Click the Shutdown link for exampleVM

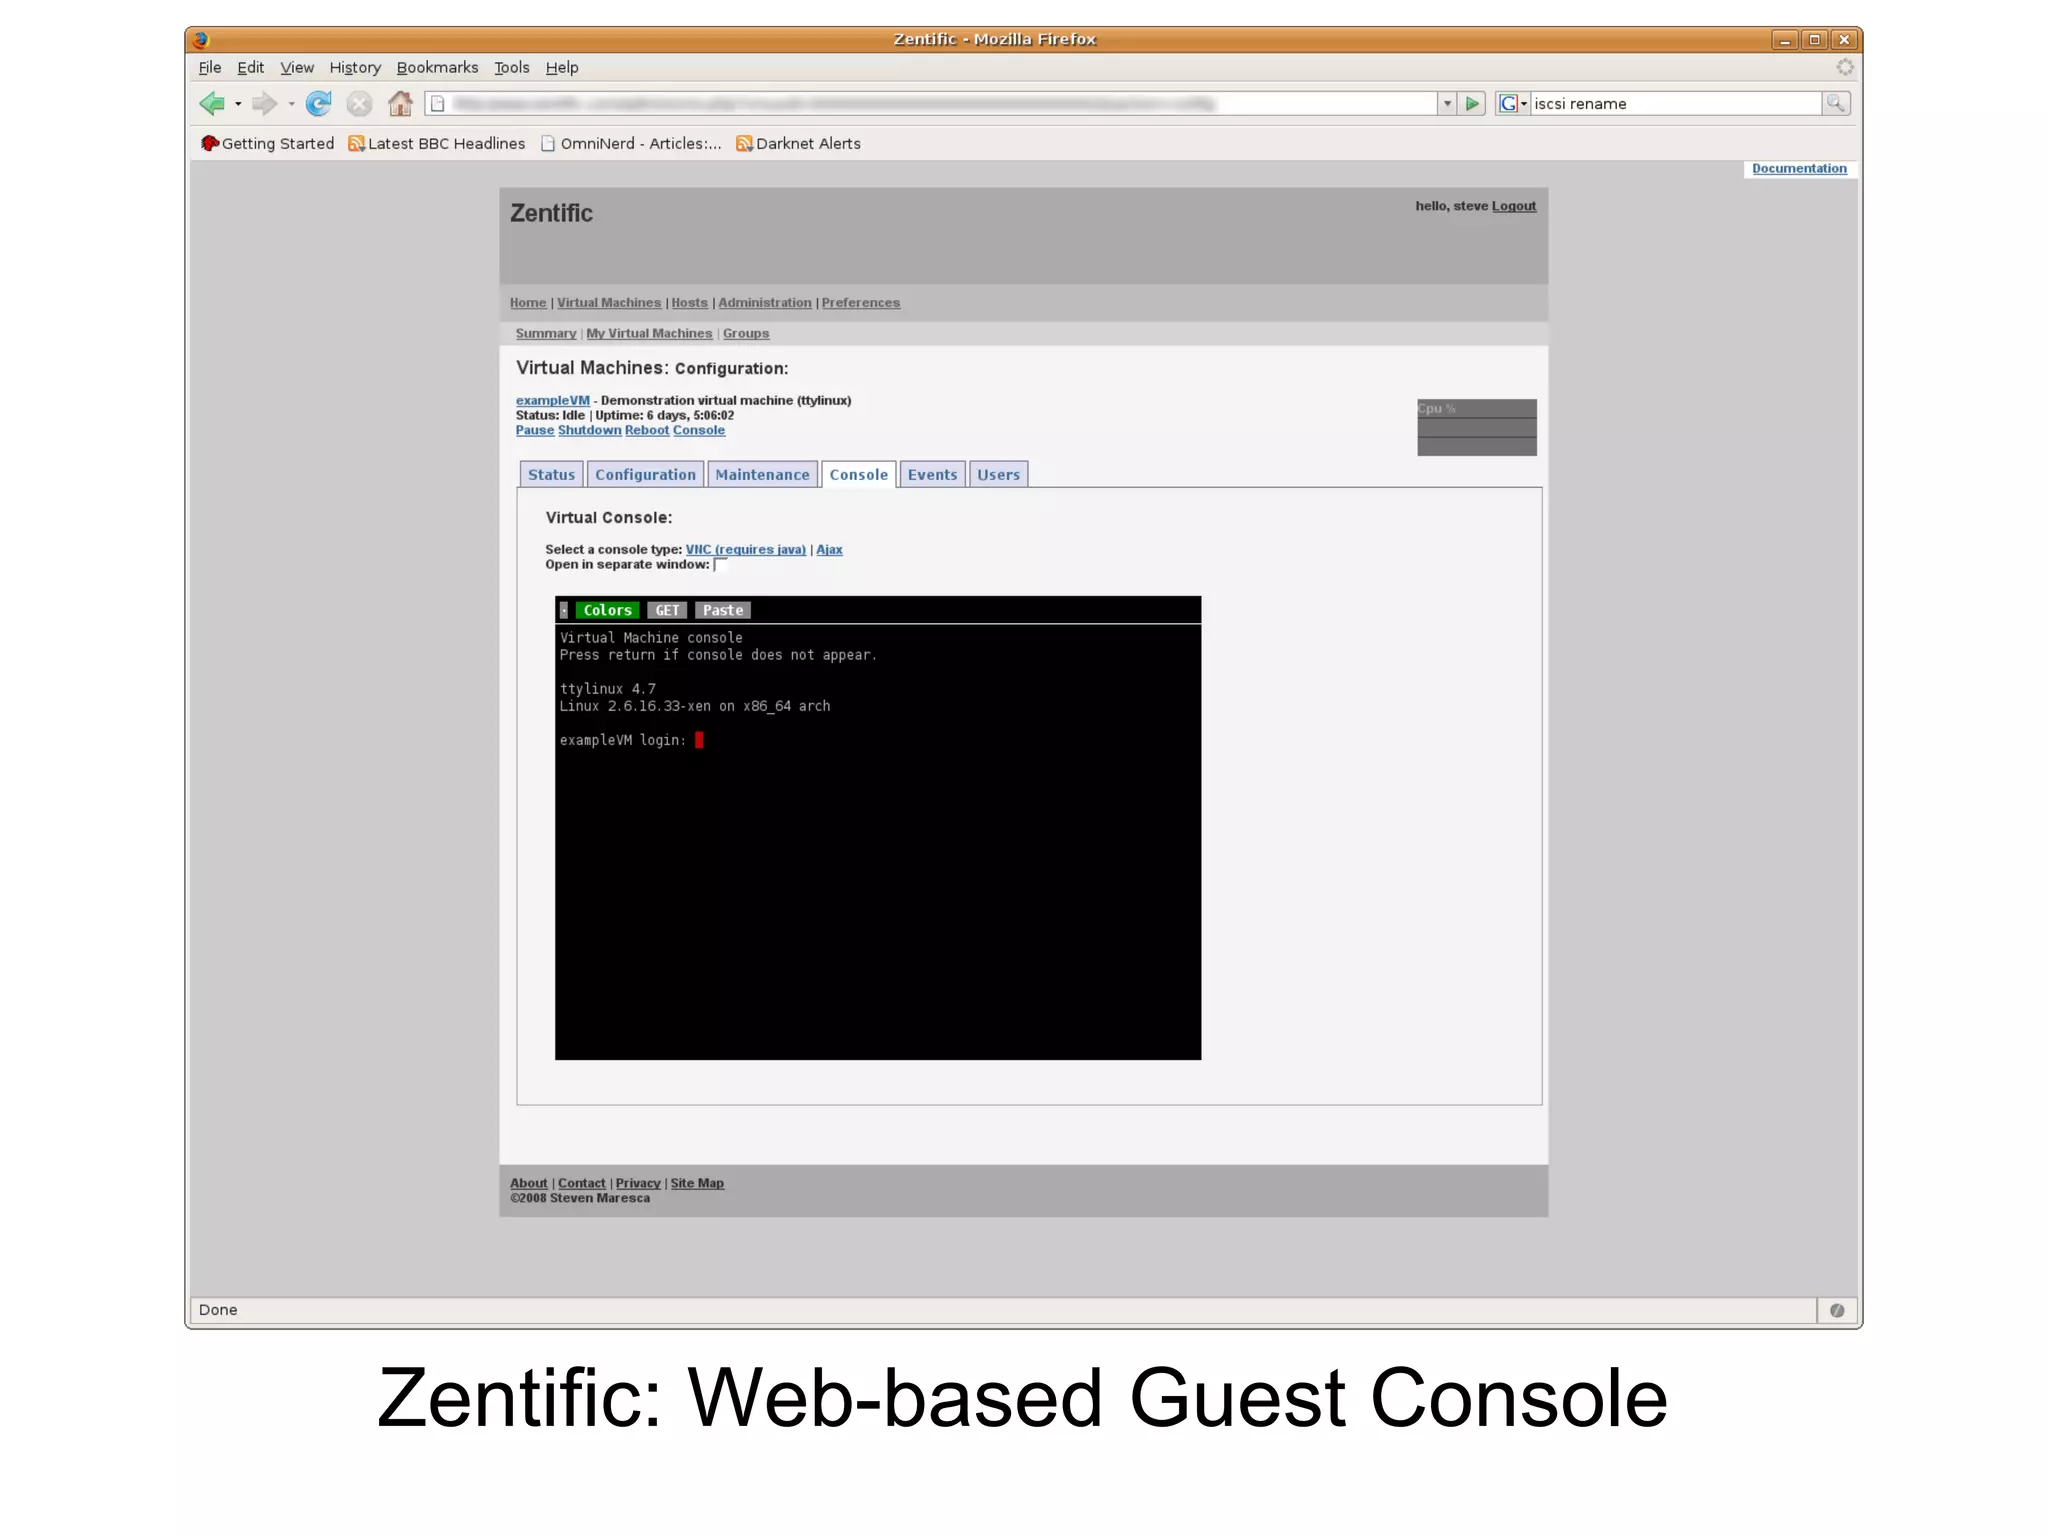[589, 430]
